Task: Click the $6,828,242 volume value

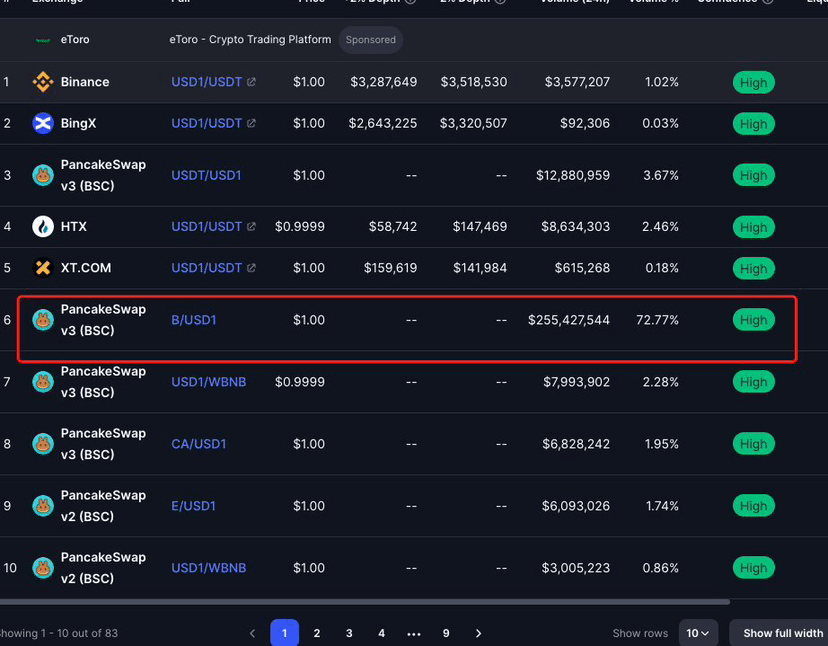Action: click(576, 444)
